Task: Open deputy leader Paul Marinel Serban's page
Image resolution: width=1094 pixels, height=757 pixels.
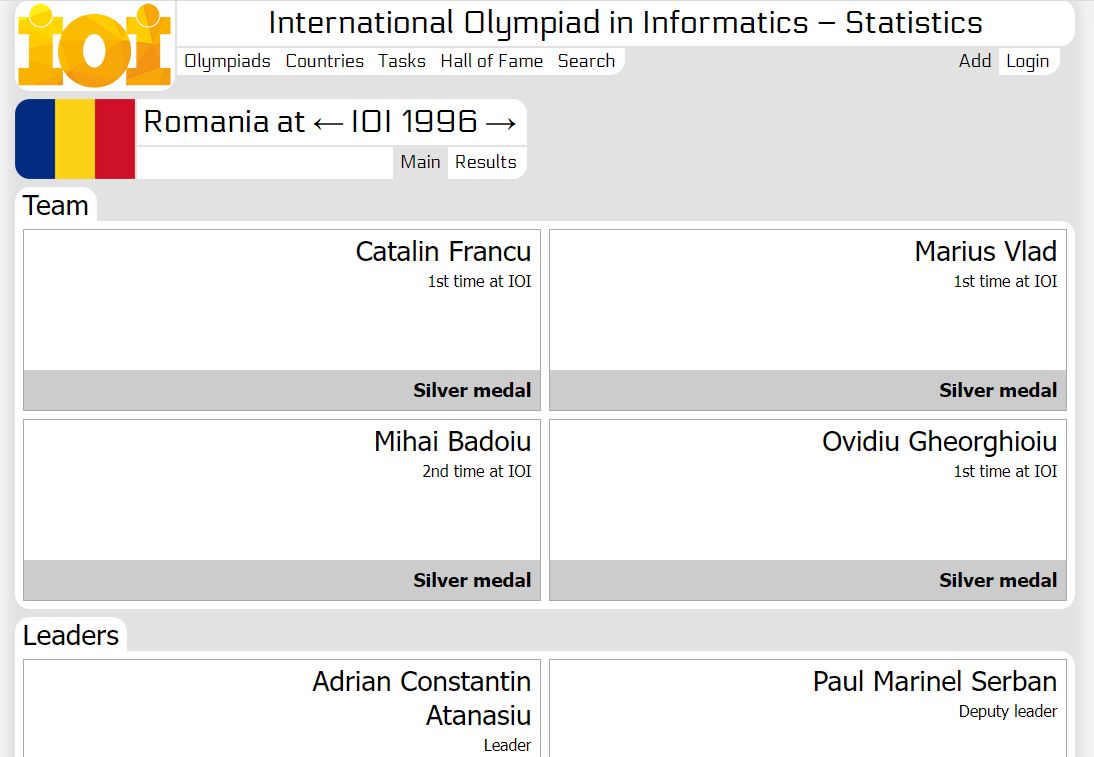Action: click(934, 682)
